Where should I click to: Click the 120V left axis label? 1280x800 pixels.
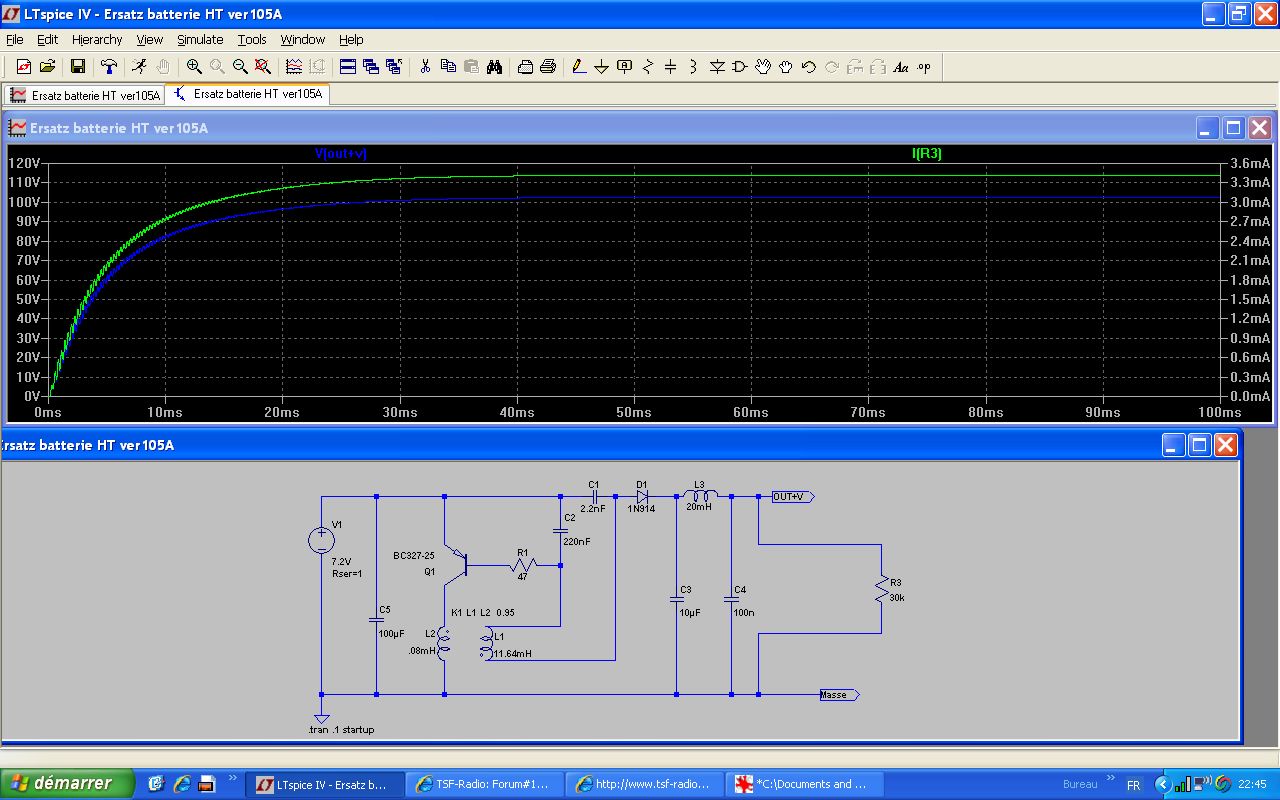pos(23,163)
